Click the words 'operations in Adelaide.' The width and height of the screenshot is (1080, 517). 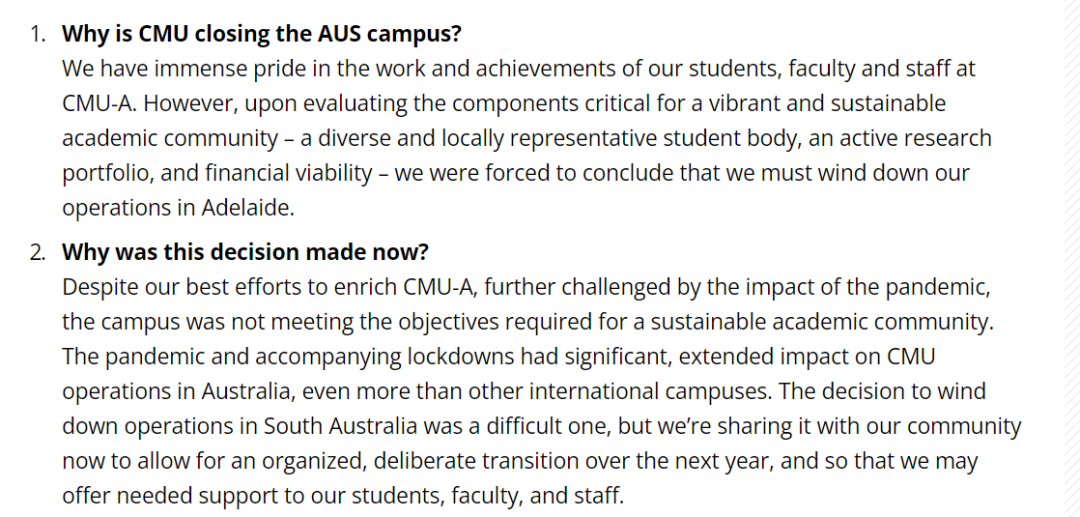pyautogui.click(x=178, y=209)
